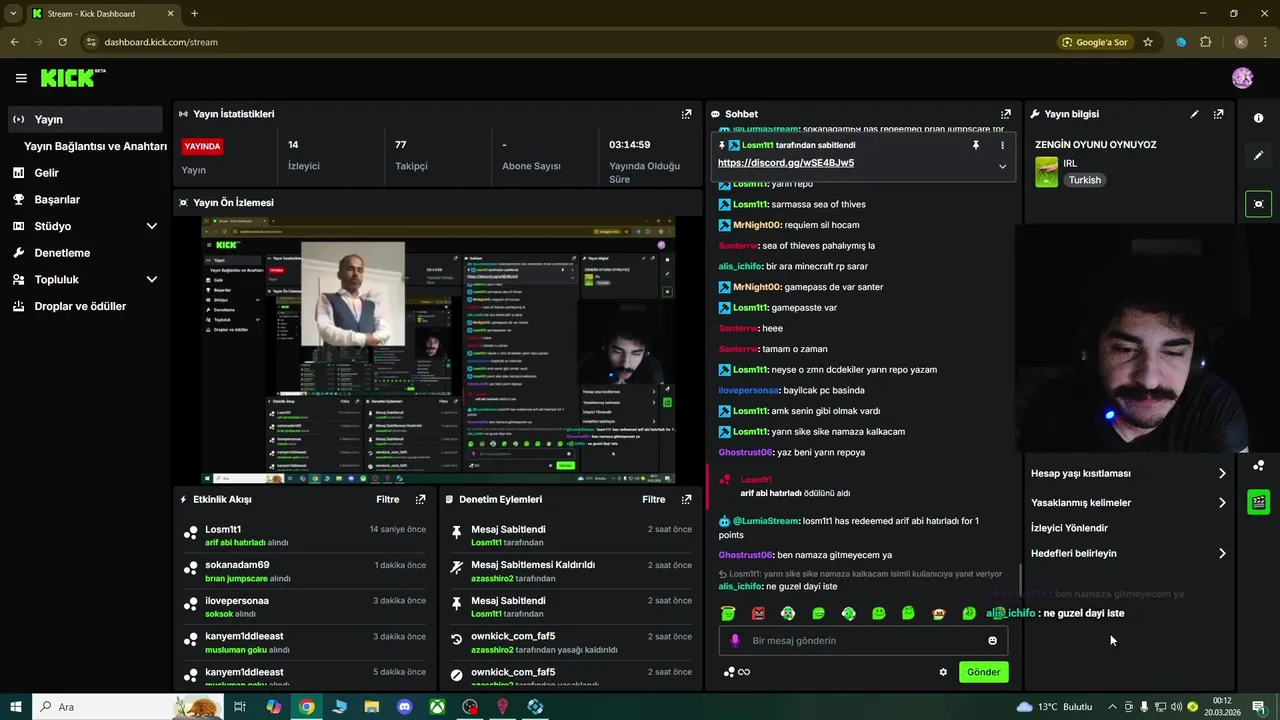Image resolution: width=1280 pixels, height=720 pixels.
Task: Show hidden system tray icons
Action: [x=1112, y=707]
